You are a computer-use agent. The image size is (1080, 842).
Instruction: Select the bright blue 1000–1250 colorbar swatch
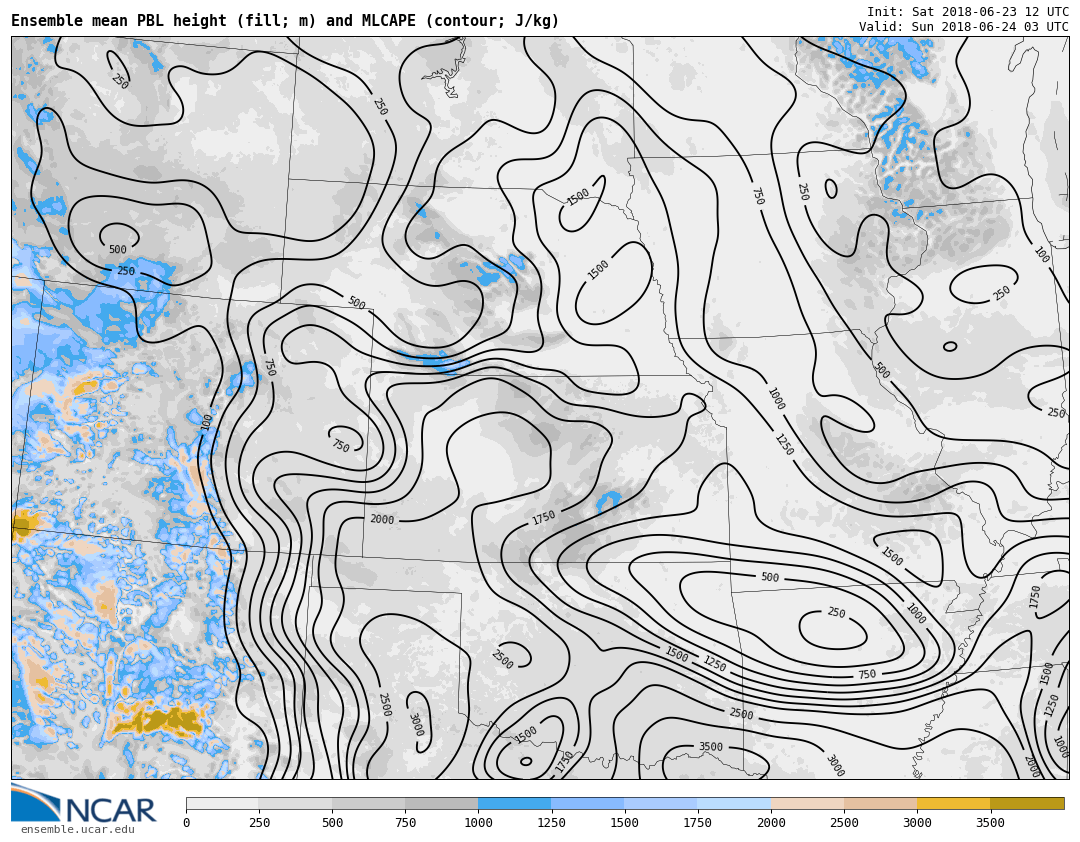point(514,803)
